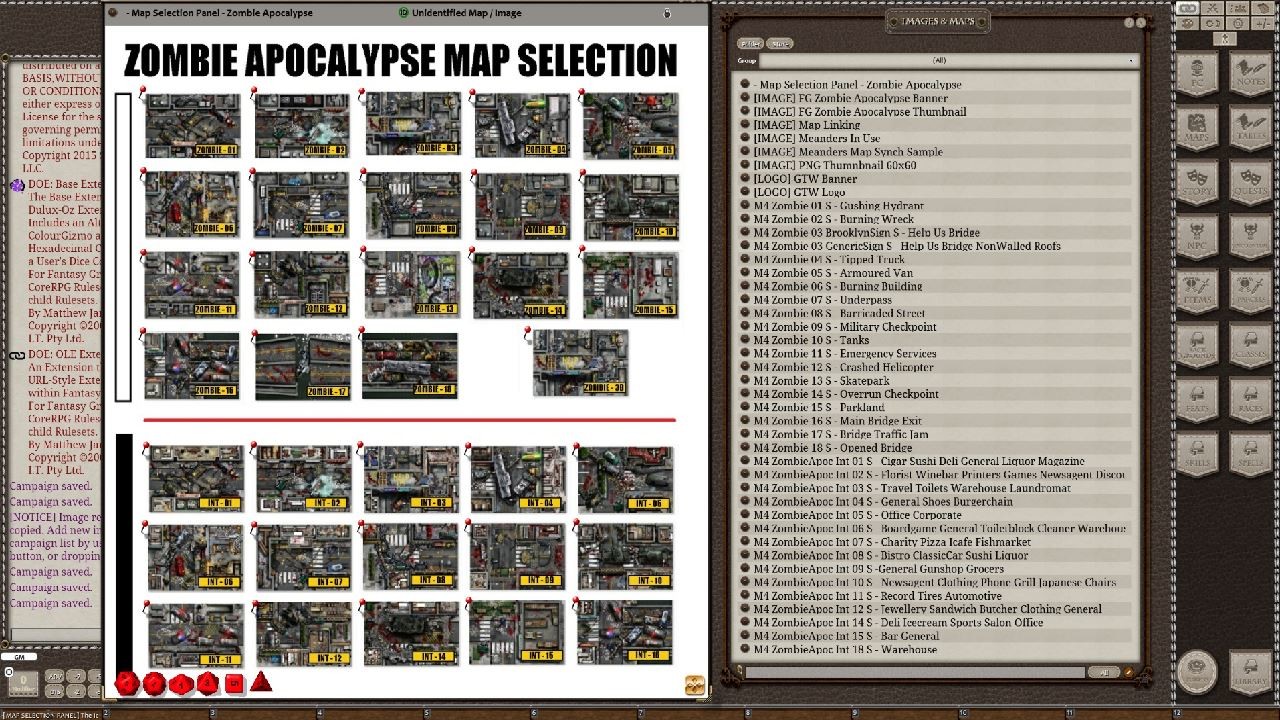Open the Skills sidebar button
1280x720 pixels.
pyautogui.click(x=1197, y=453)
